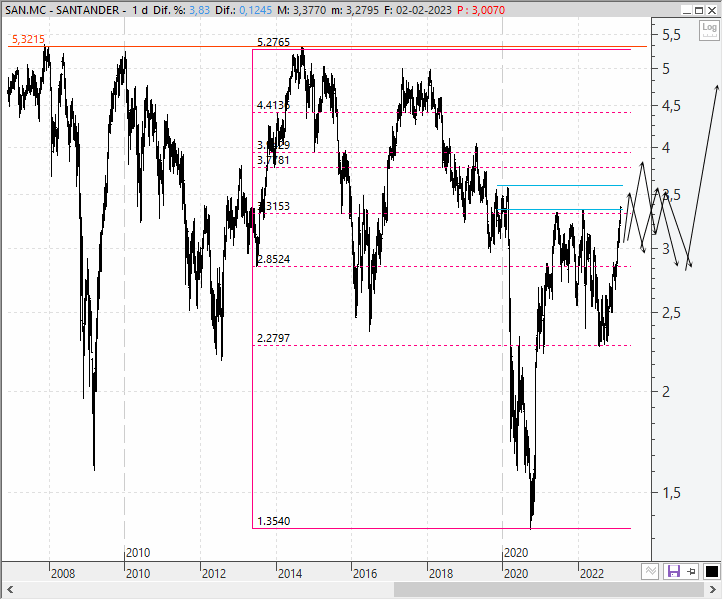Viewport: 723px width, 600px height.
Task: Maximize the SANTANDER chart window
Action: click(699, 10)
